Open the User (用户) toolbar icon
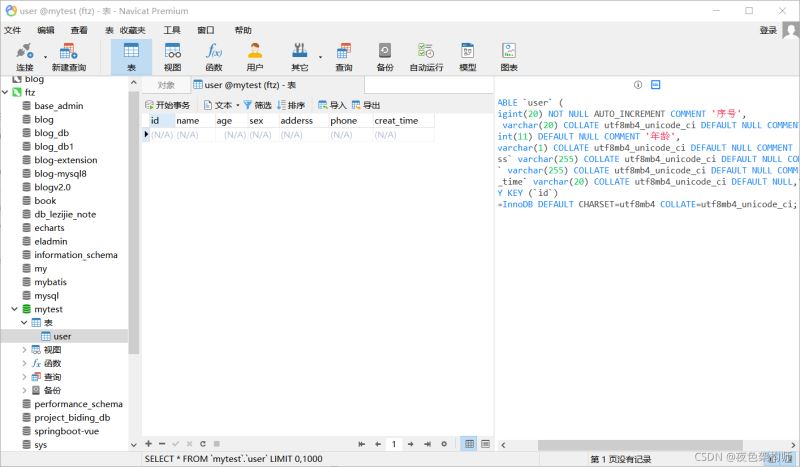The image size is (800, 467). click(x=255, y=57)
